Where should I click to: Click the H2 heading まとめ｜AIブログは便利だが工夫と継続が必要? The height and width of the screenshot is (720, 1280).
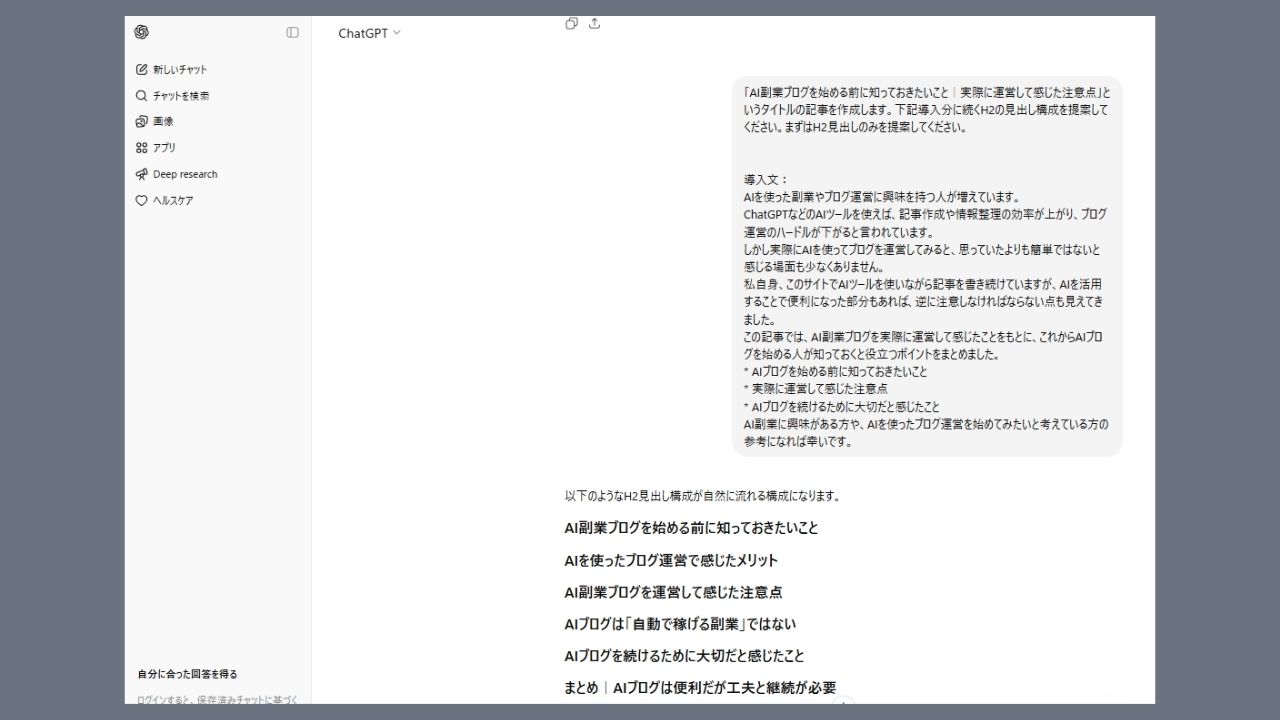(x=698, y=687)
